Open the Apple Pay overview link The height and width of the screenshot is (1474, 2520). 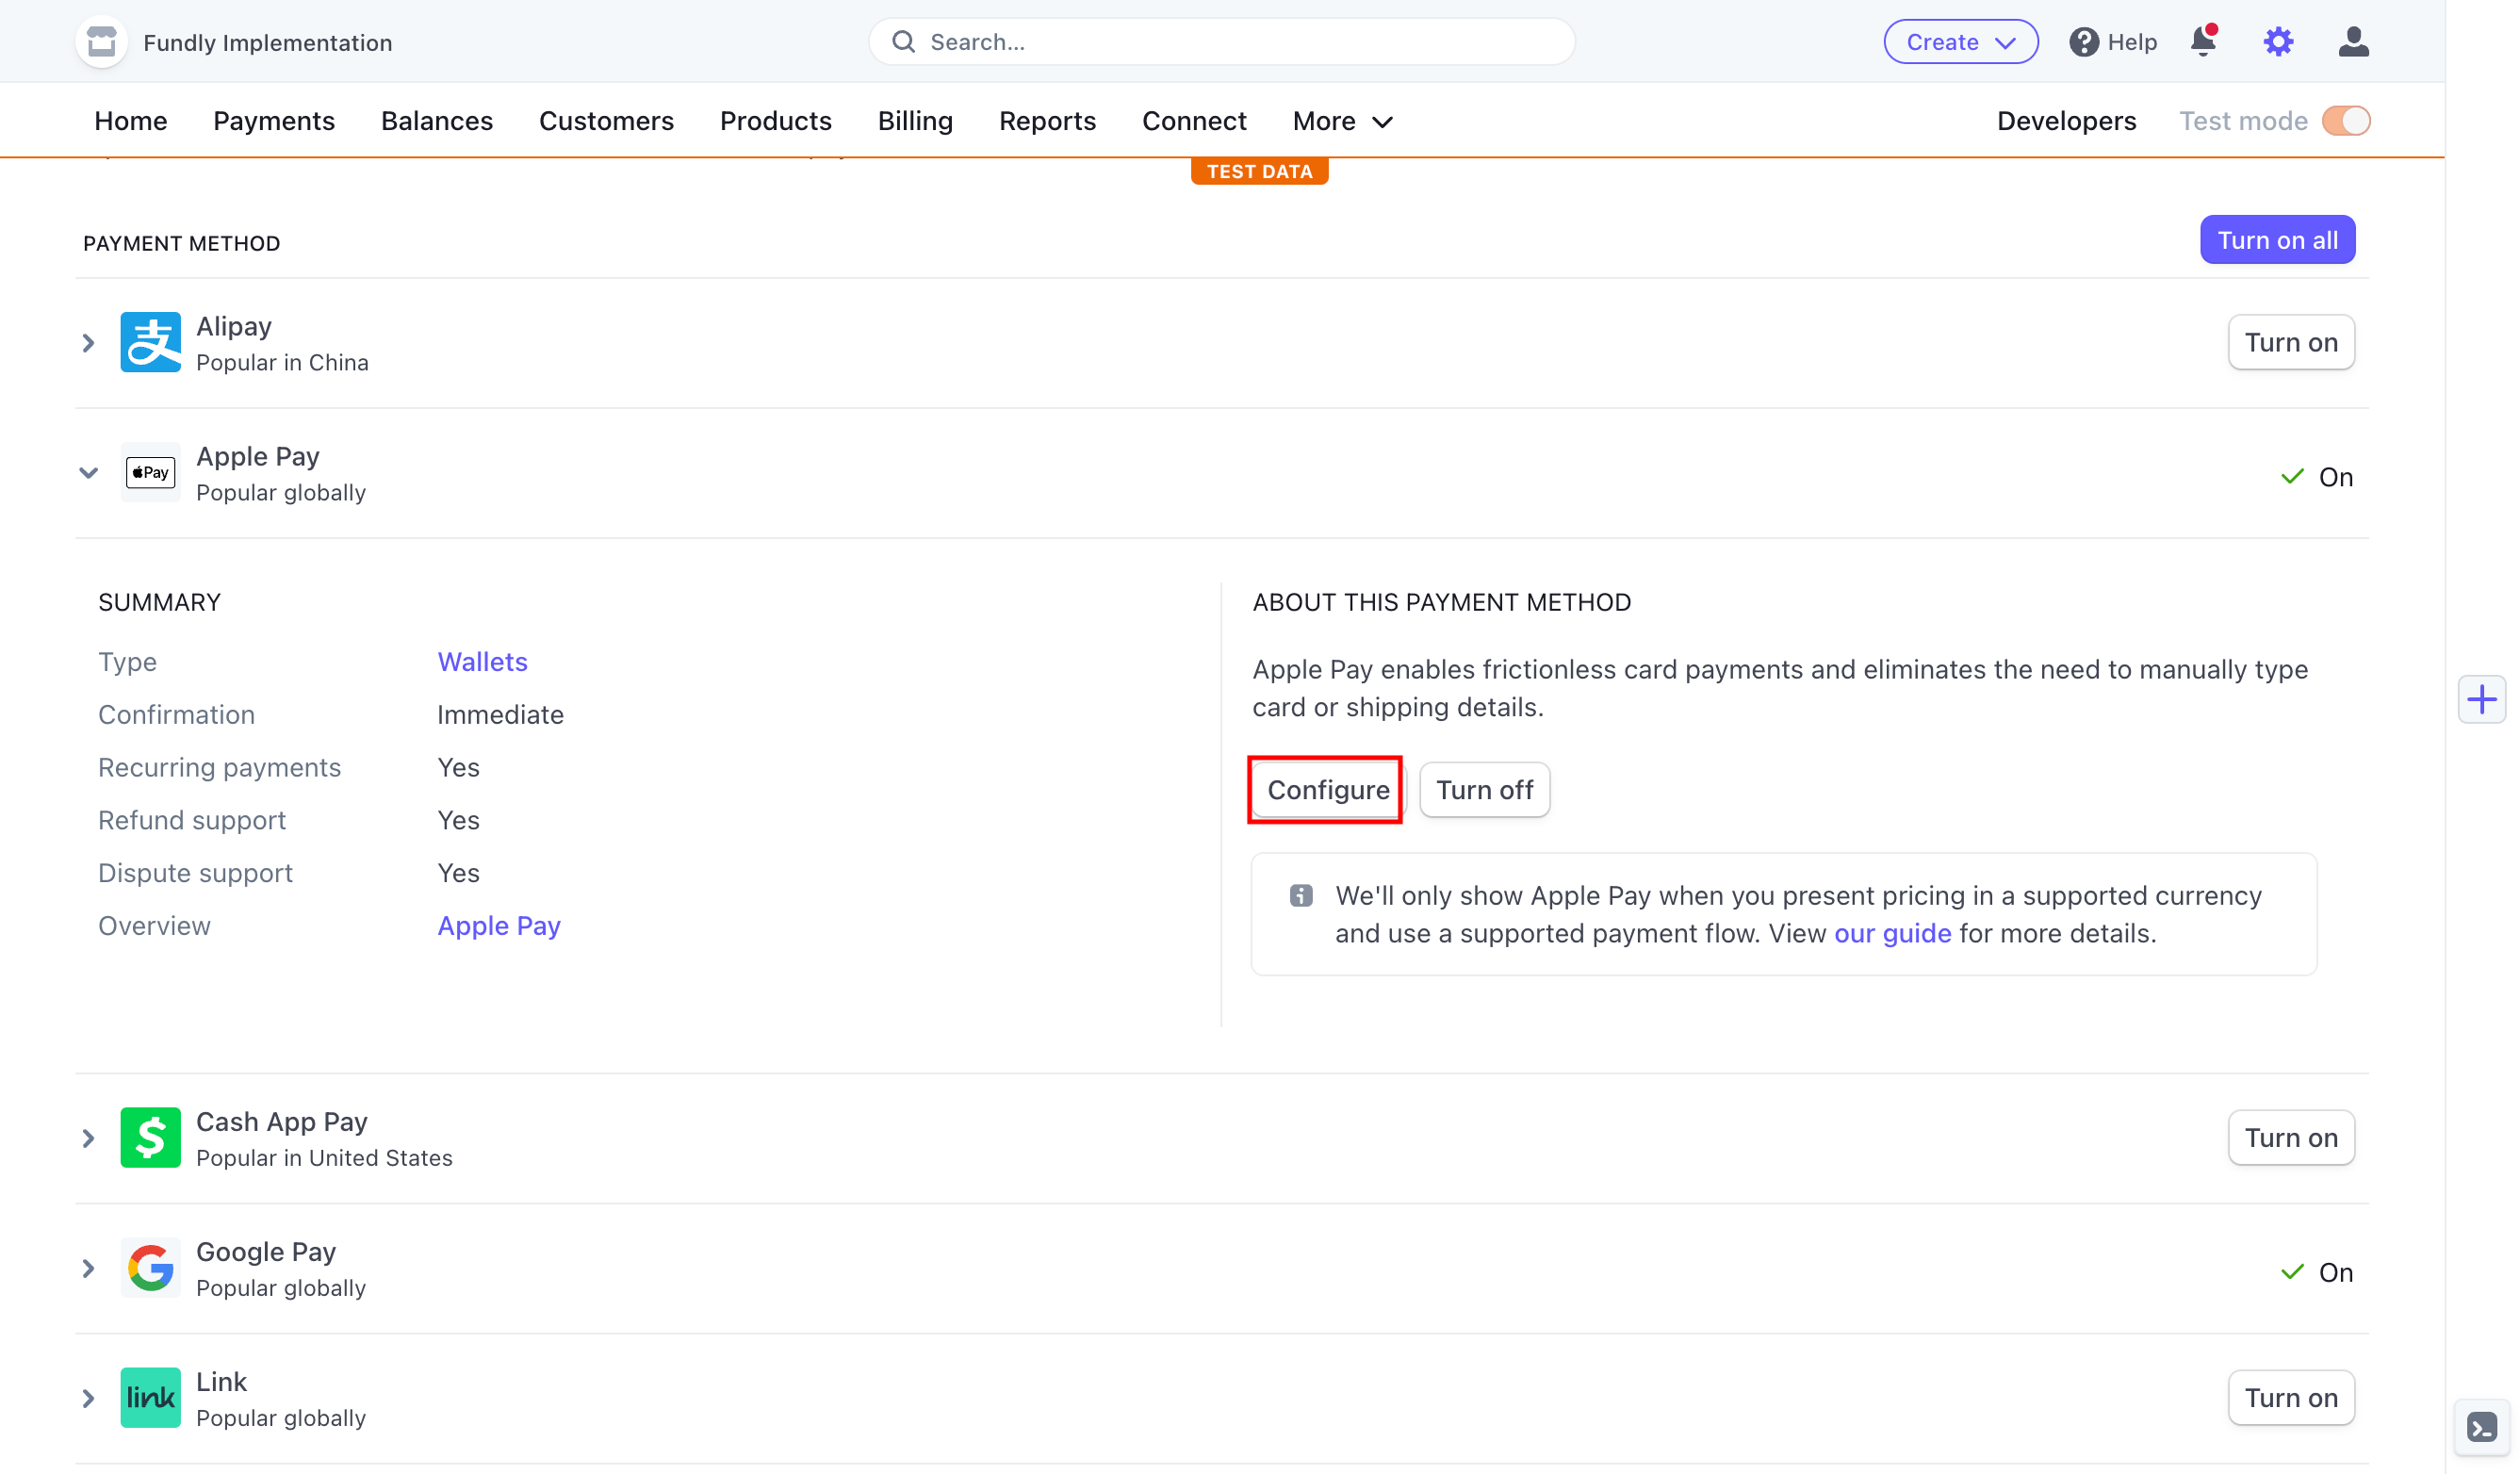[499, 926]
